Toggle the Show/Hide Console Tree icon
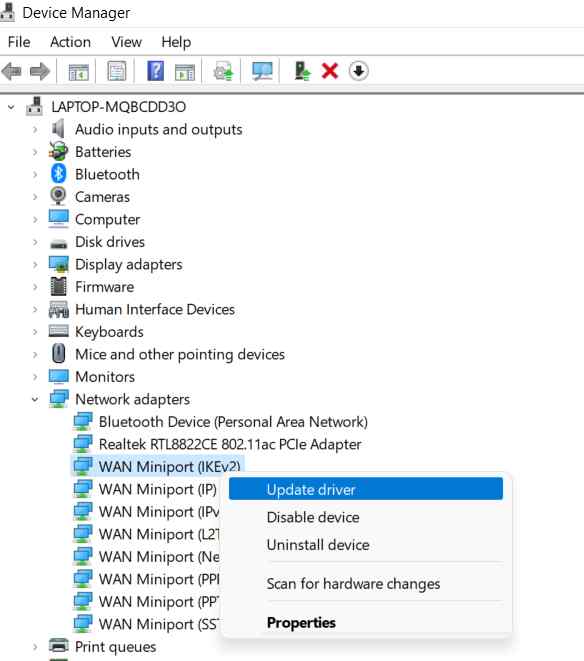Screen dimensions: 584x661 [78, 71]
